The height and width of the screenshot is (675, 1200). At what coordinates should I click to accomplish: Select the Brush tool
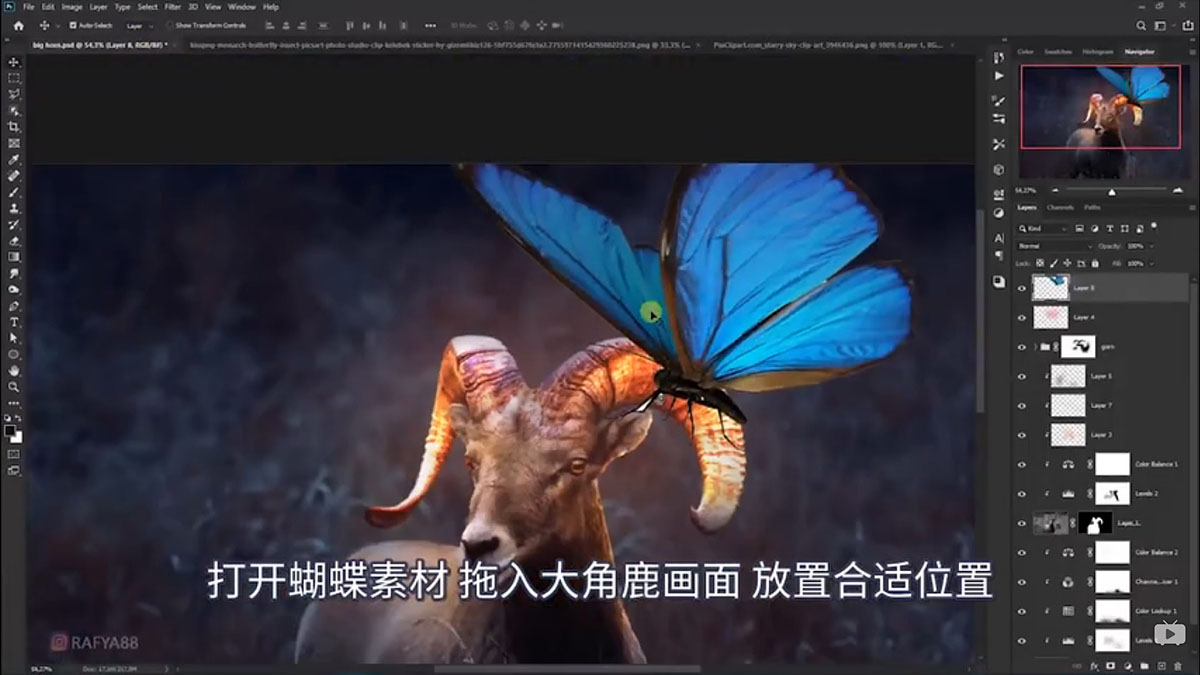tap(14, 193)
